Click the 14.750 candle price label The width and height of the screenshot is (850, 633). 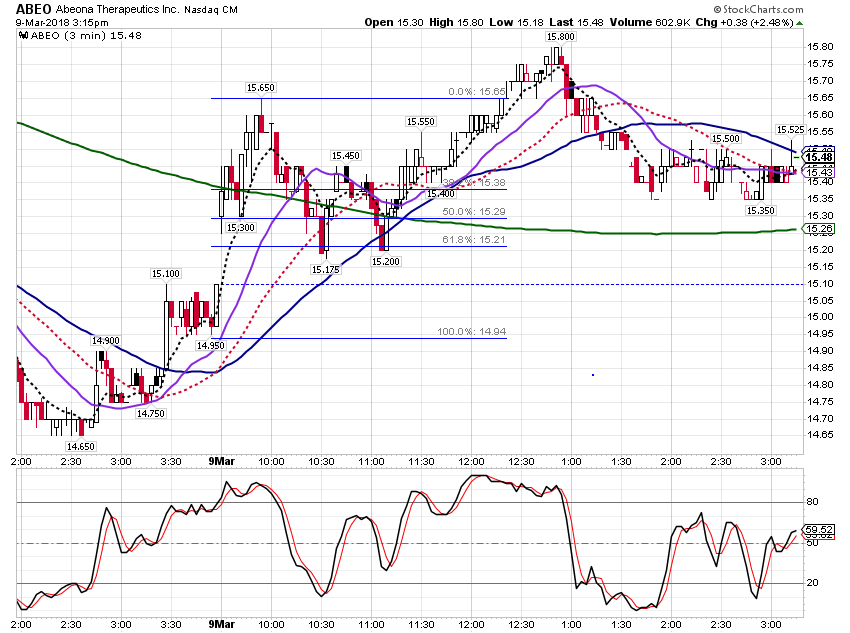pos(150,414)
